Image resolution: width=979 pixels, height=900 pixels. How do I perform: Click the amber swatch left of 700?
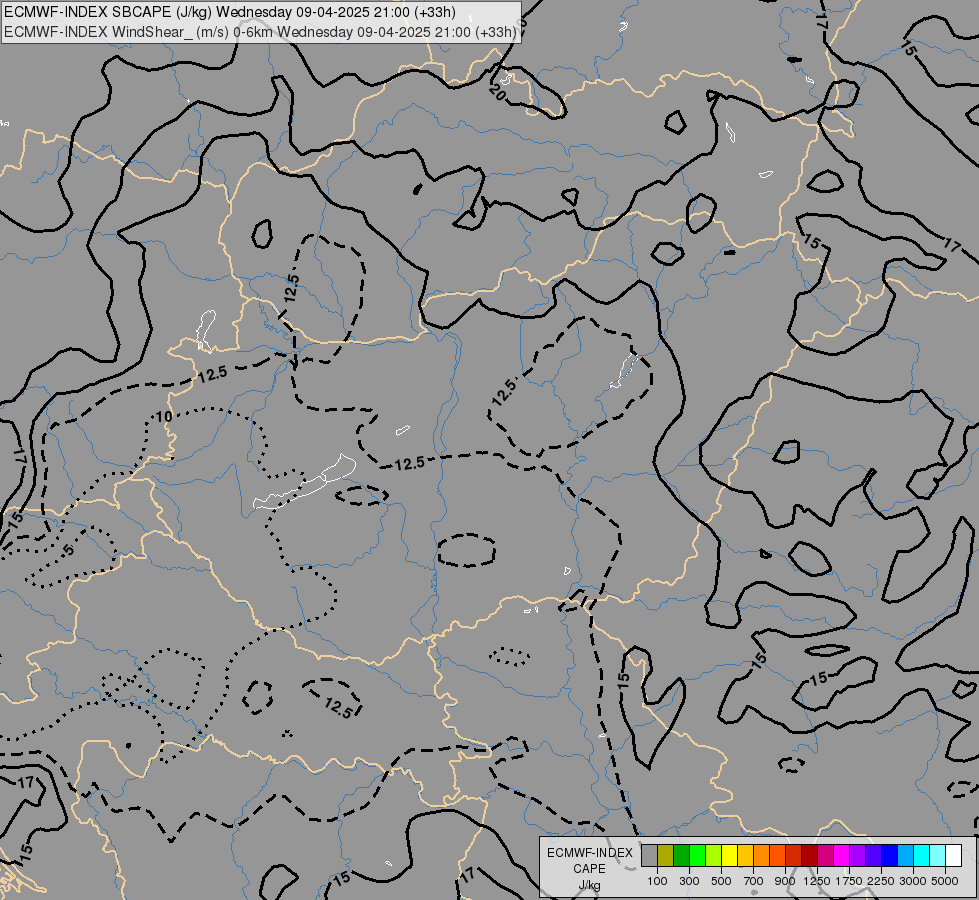[x=745, y=856]
